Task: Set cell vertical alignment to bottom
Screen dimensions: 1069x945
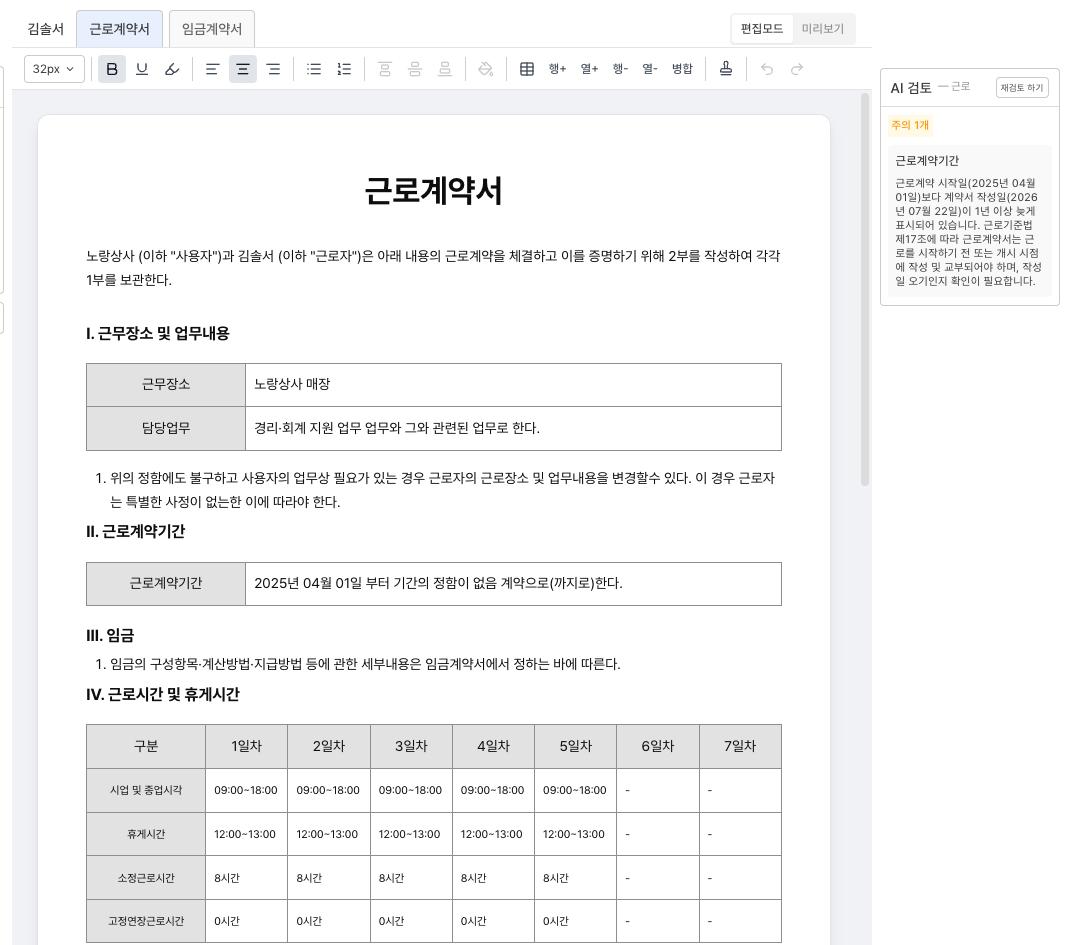Action: (445, 69)
